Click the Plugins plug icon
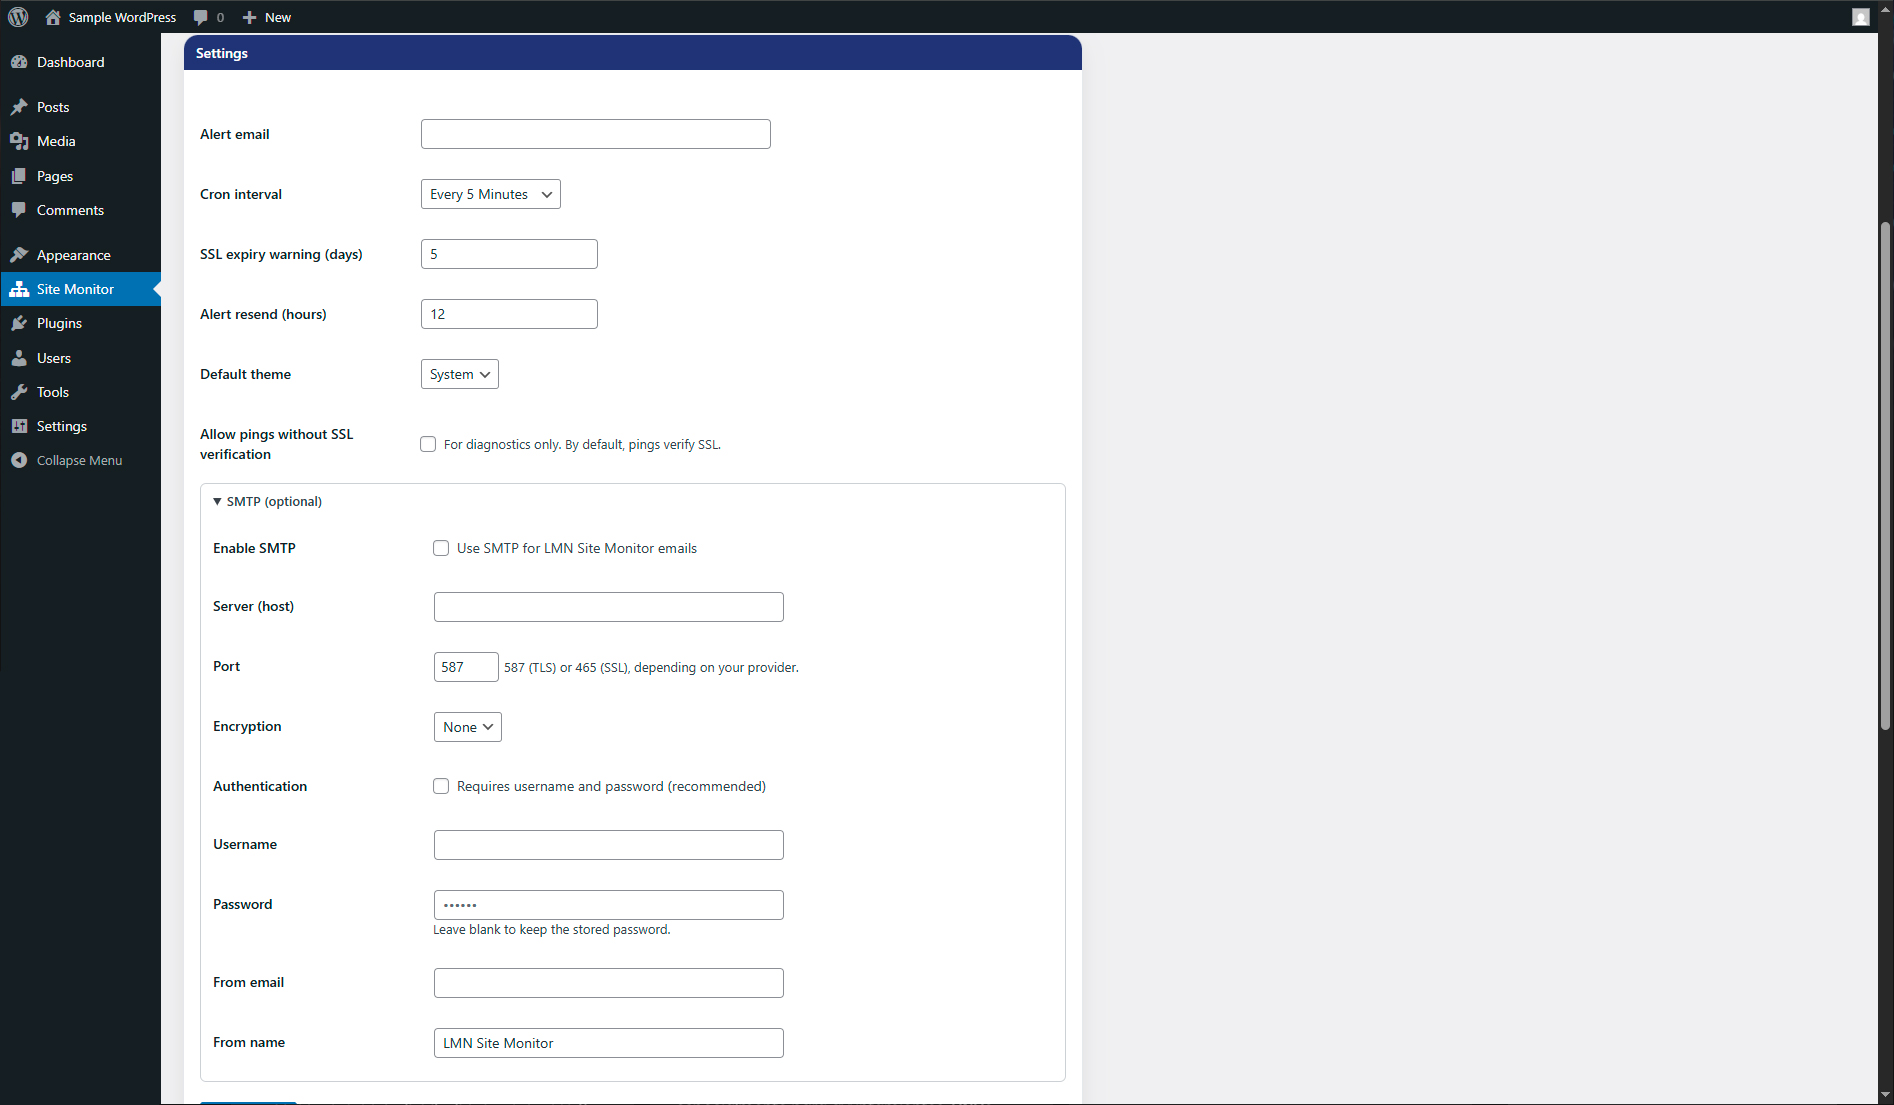Viewport: 1894px width, 1105px height. tap(19, 323)
